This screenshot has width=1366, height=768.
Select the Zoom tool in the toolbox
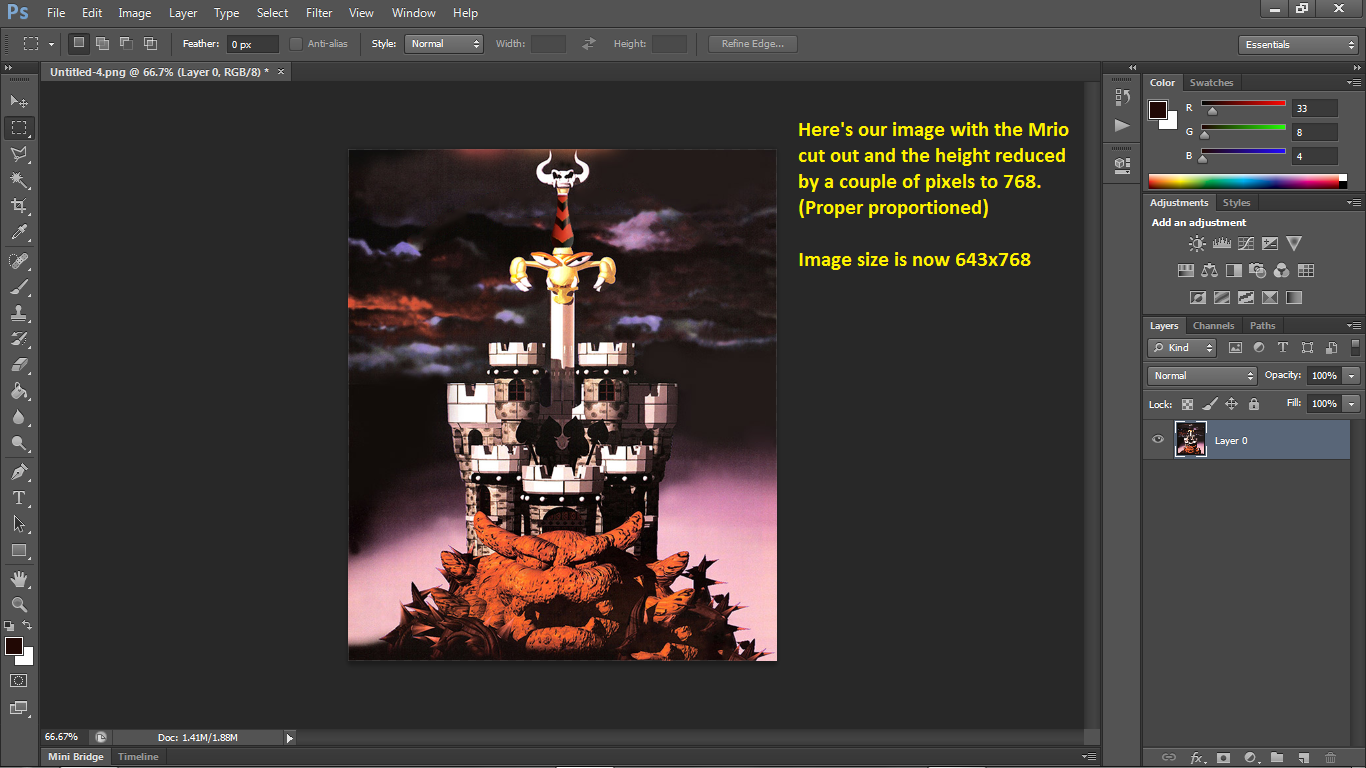coord(19,605)
